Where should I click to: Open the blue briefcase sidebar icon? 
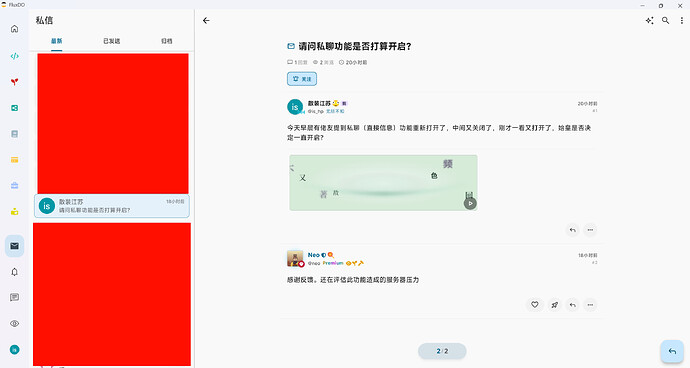pos(15,186)
